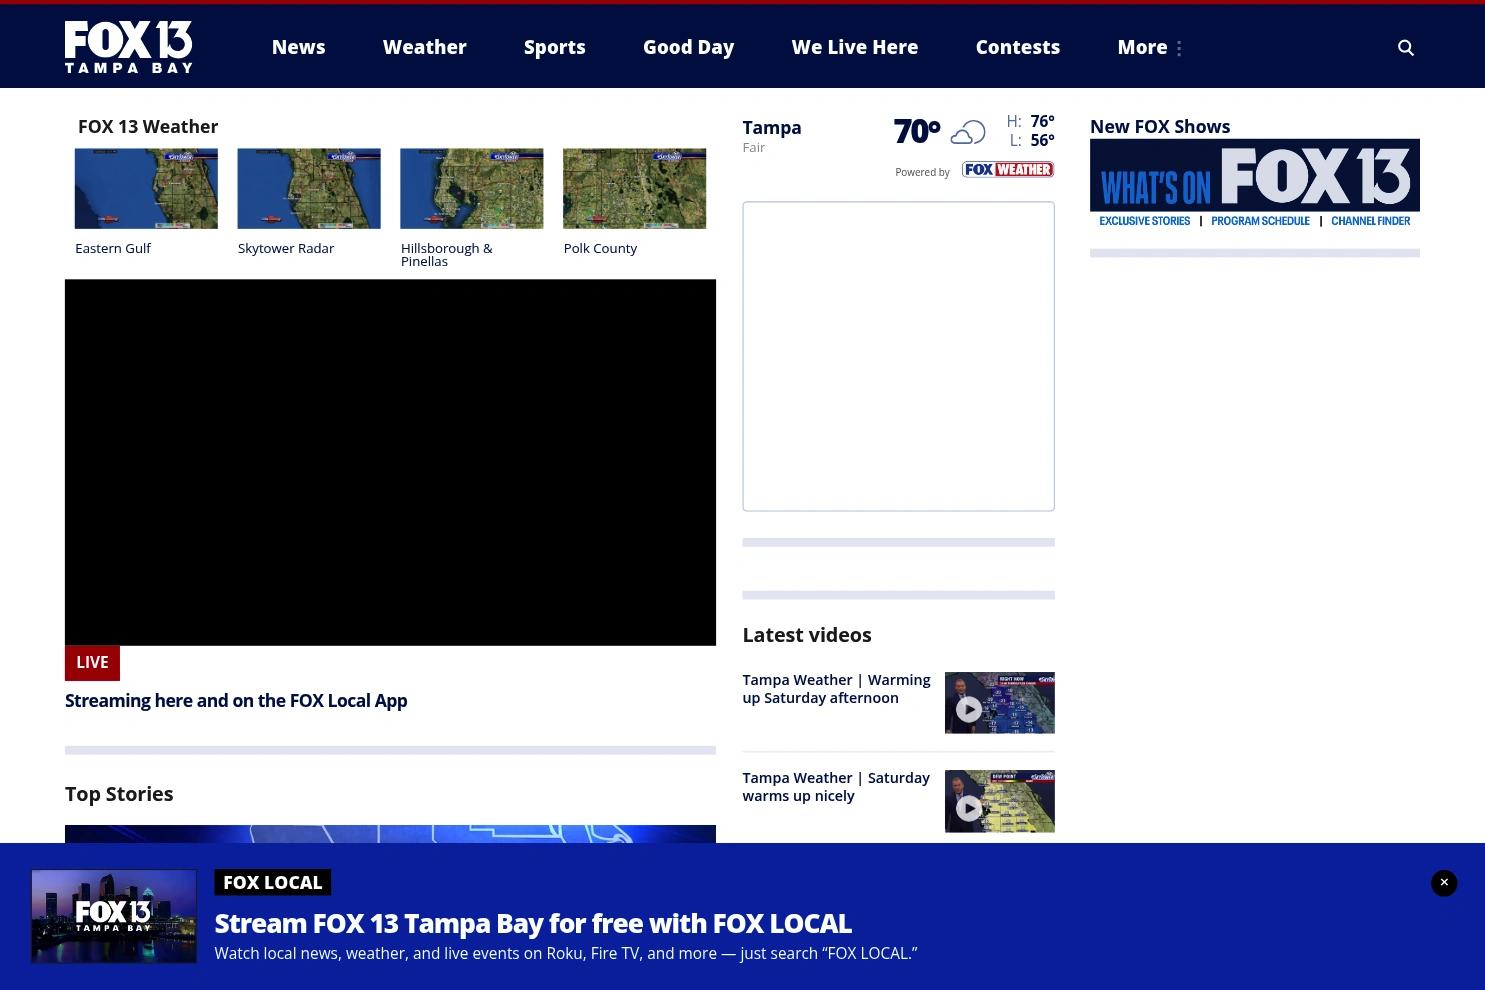Click the Stream FOX 13 Tampa Bay headline
The height and width of the screenshot is (990, 1485).
coord(533,922)
